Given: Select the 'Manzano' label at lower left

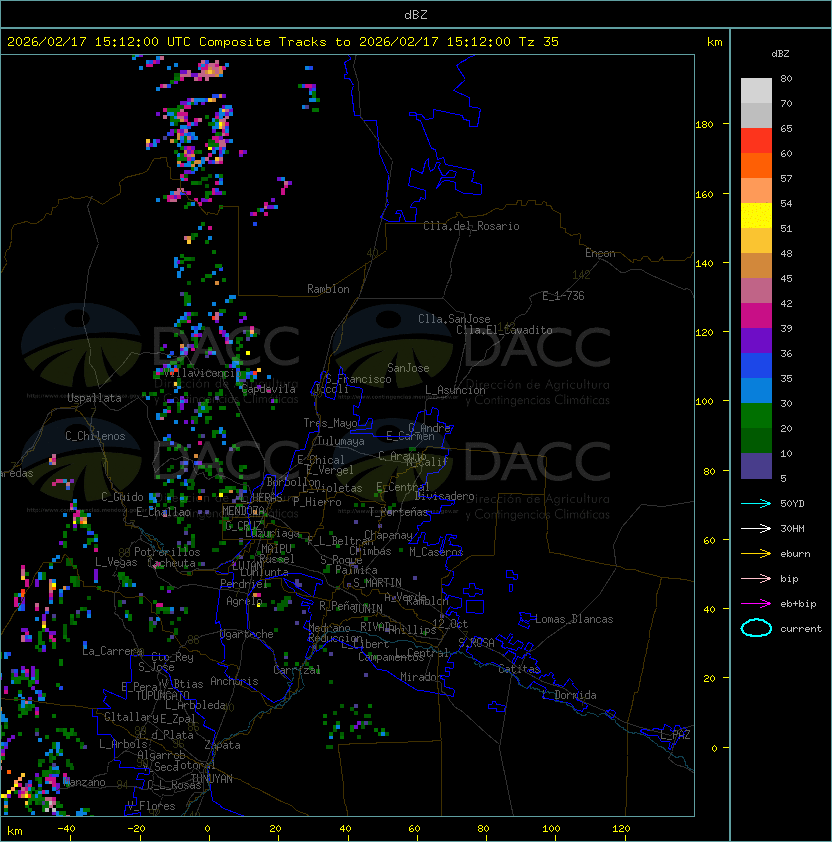Looking at the screenshot, I should point(84,782).
